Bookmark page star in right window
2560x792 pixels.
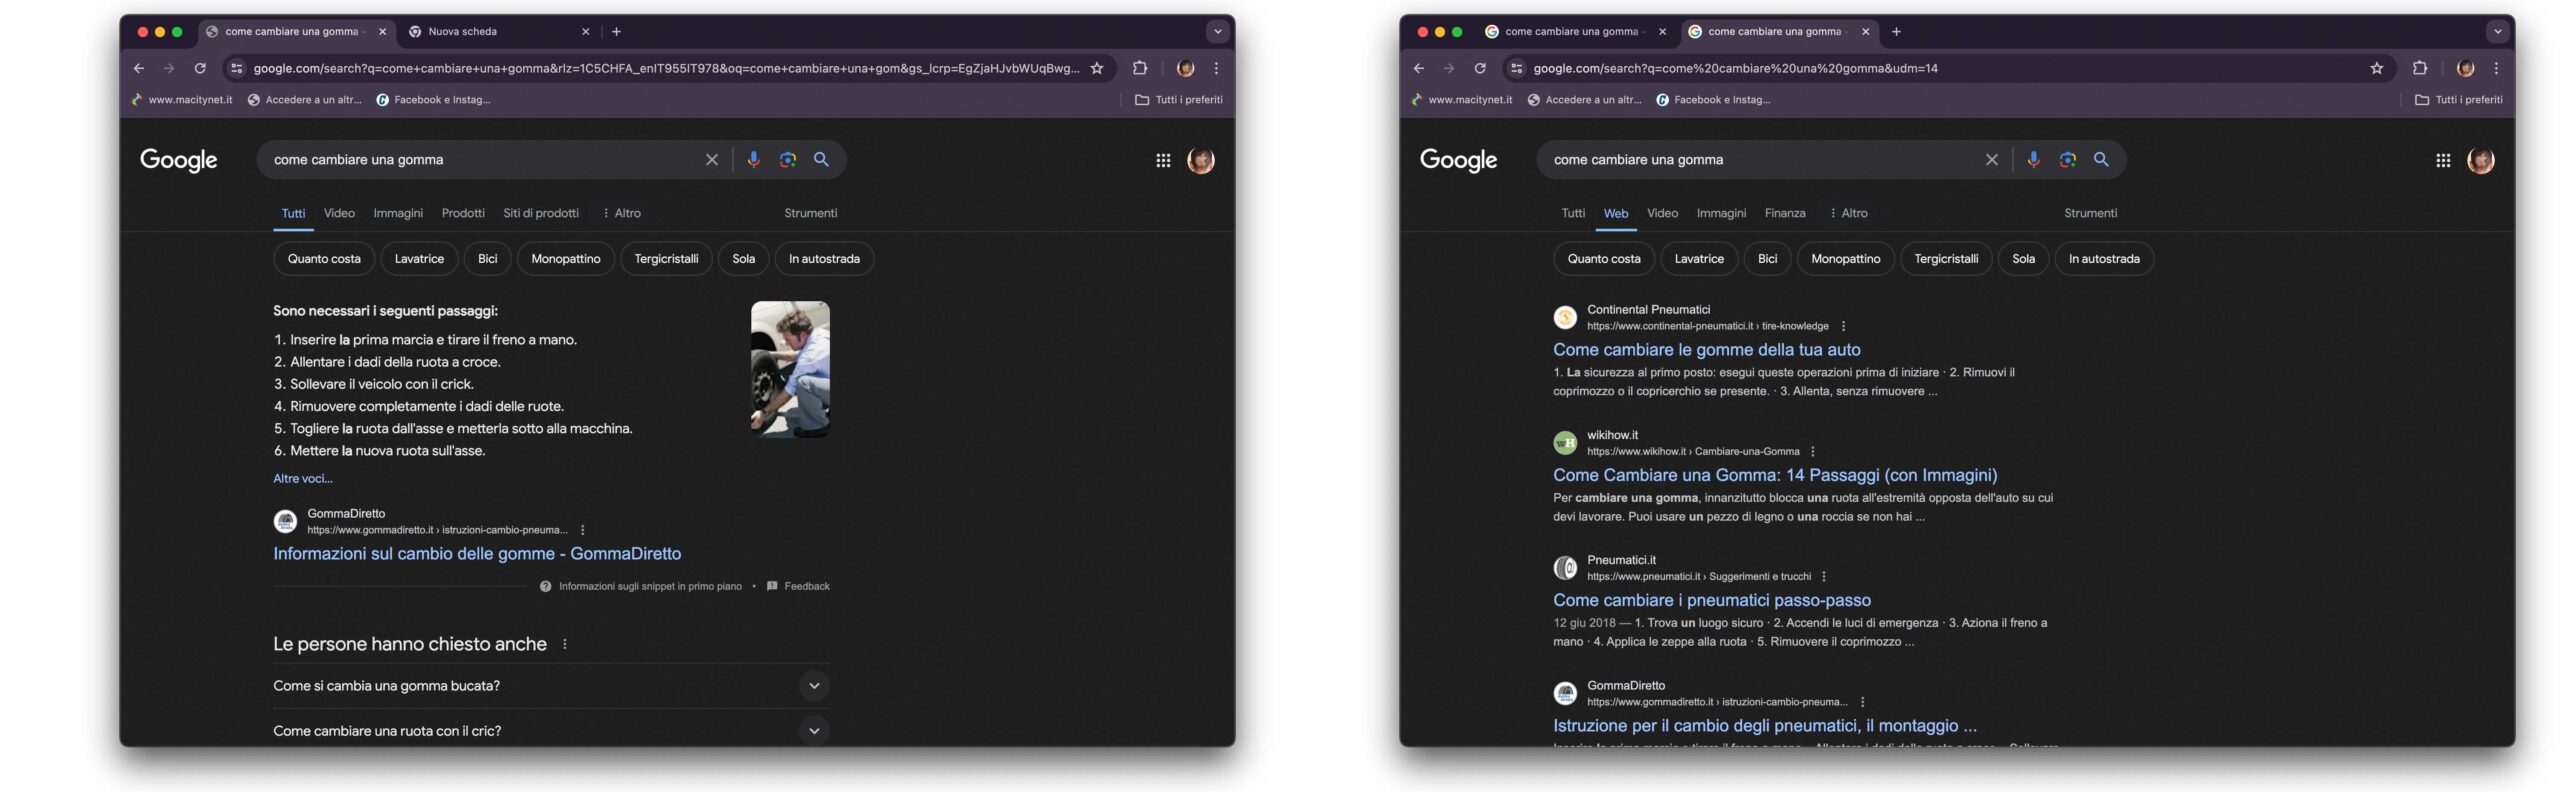point(2377,68)
